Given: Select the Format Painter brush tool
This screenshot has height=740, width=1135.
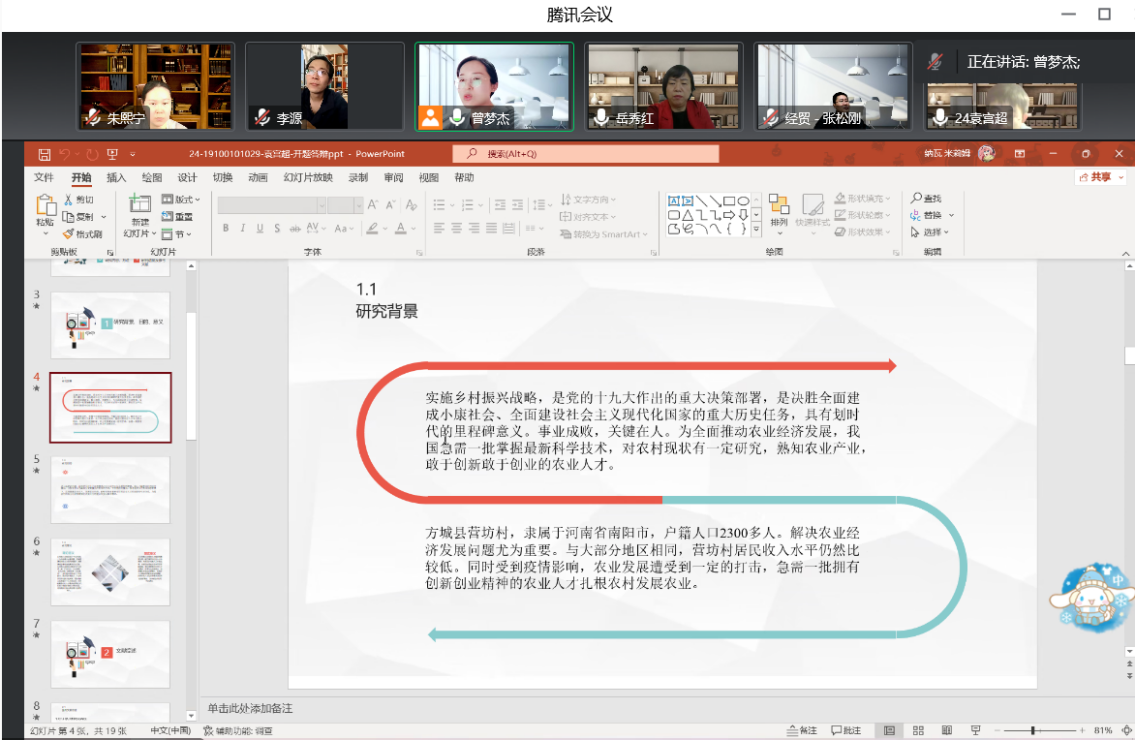Looking at the screenshot, I should [x=70, y=234].
